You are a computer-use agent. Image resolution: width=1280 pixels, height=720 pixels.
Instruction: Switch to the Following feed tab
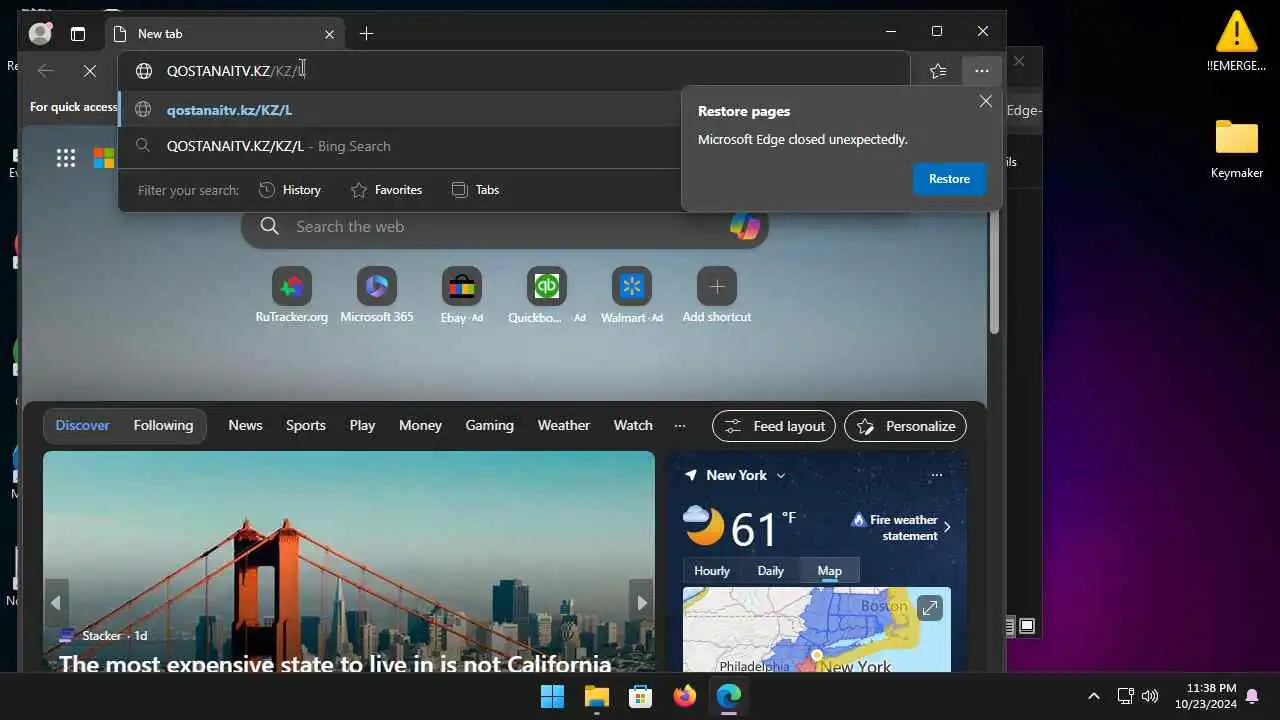point(163,425)
